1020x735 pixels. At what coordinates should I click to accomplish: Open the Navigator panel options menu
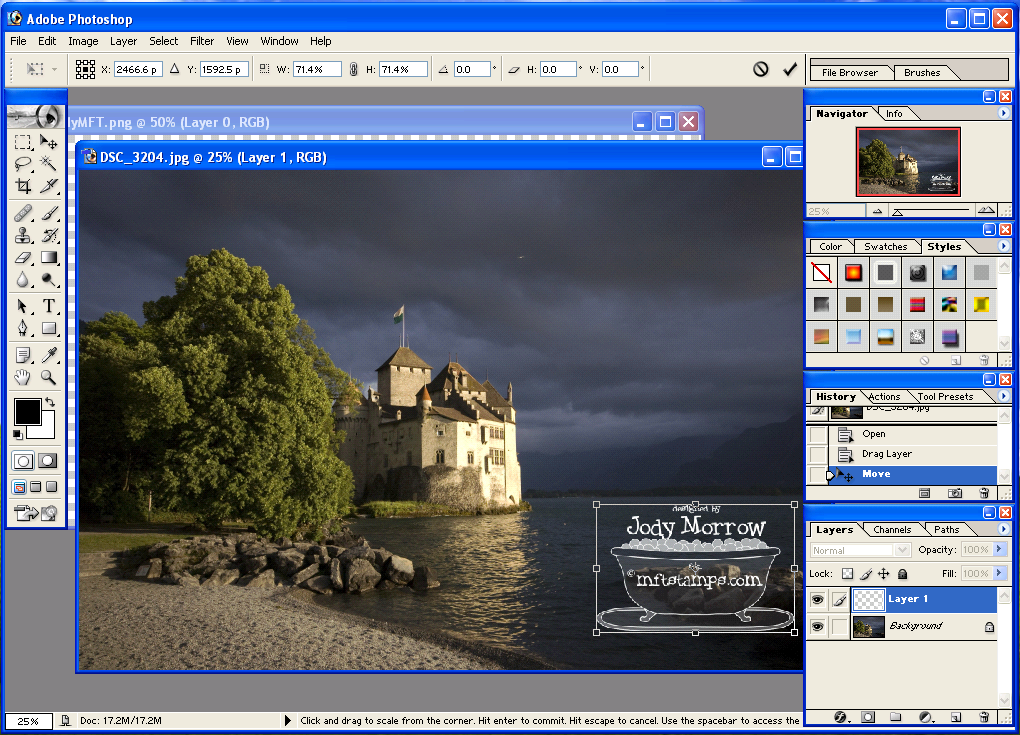point(1003,113)
